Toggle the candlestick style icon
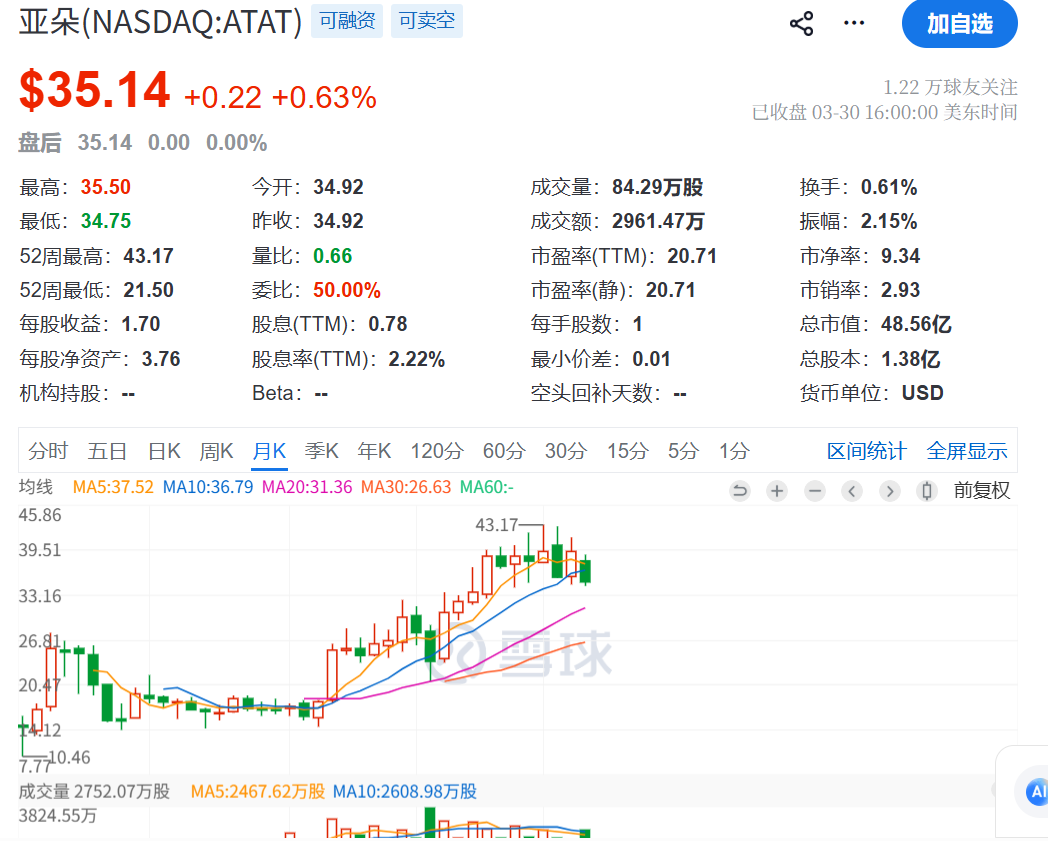 point(926,491)
